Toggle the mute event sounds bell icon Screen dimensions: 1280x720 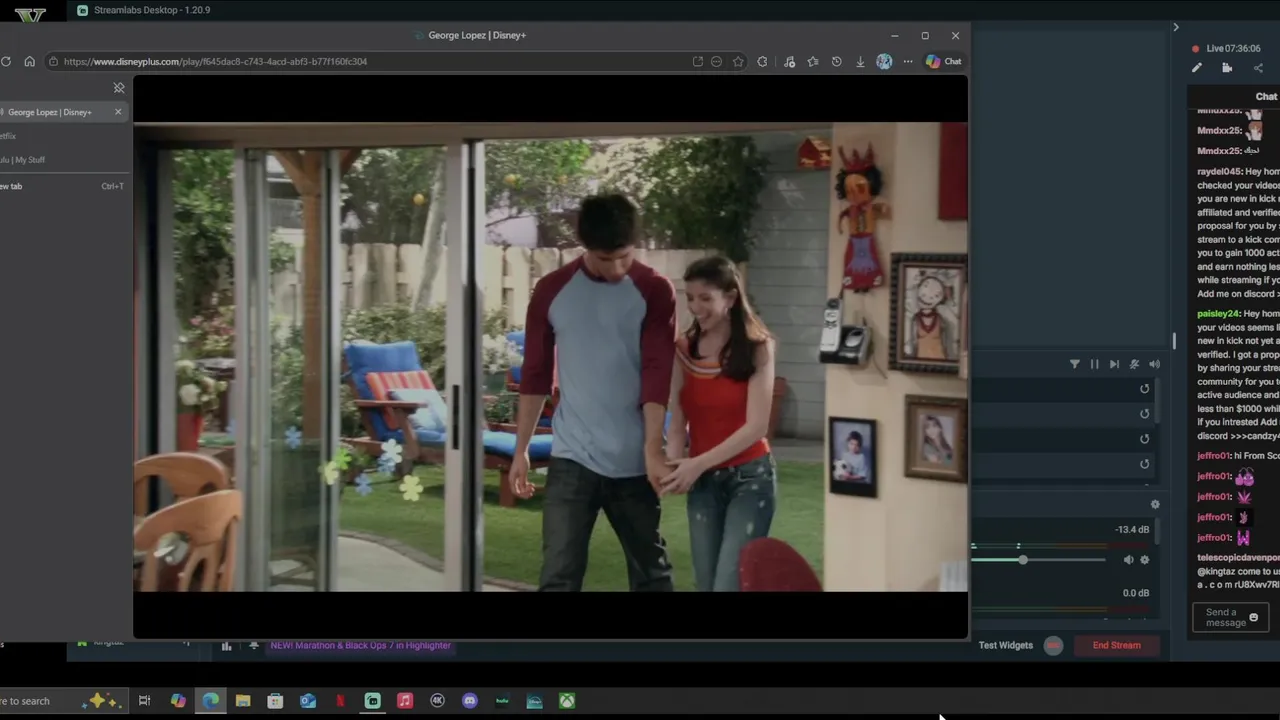pos(1134,364)
